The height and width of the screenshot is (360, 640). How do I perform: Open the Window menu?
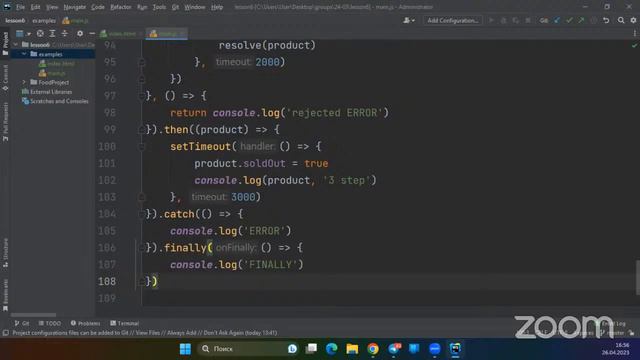[195, 7]
